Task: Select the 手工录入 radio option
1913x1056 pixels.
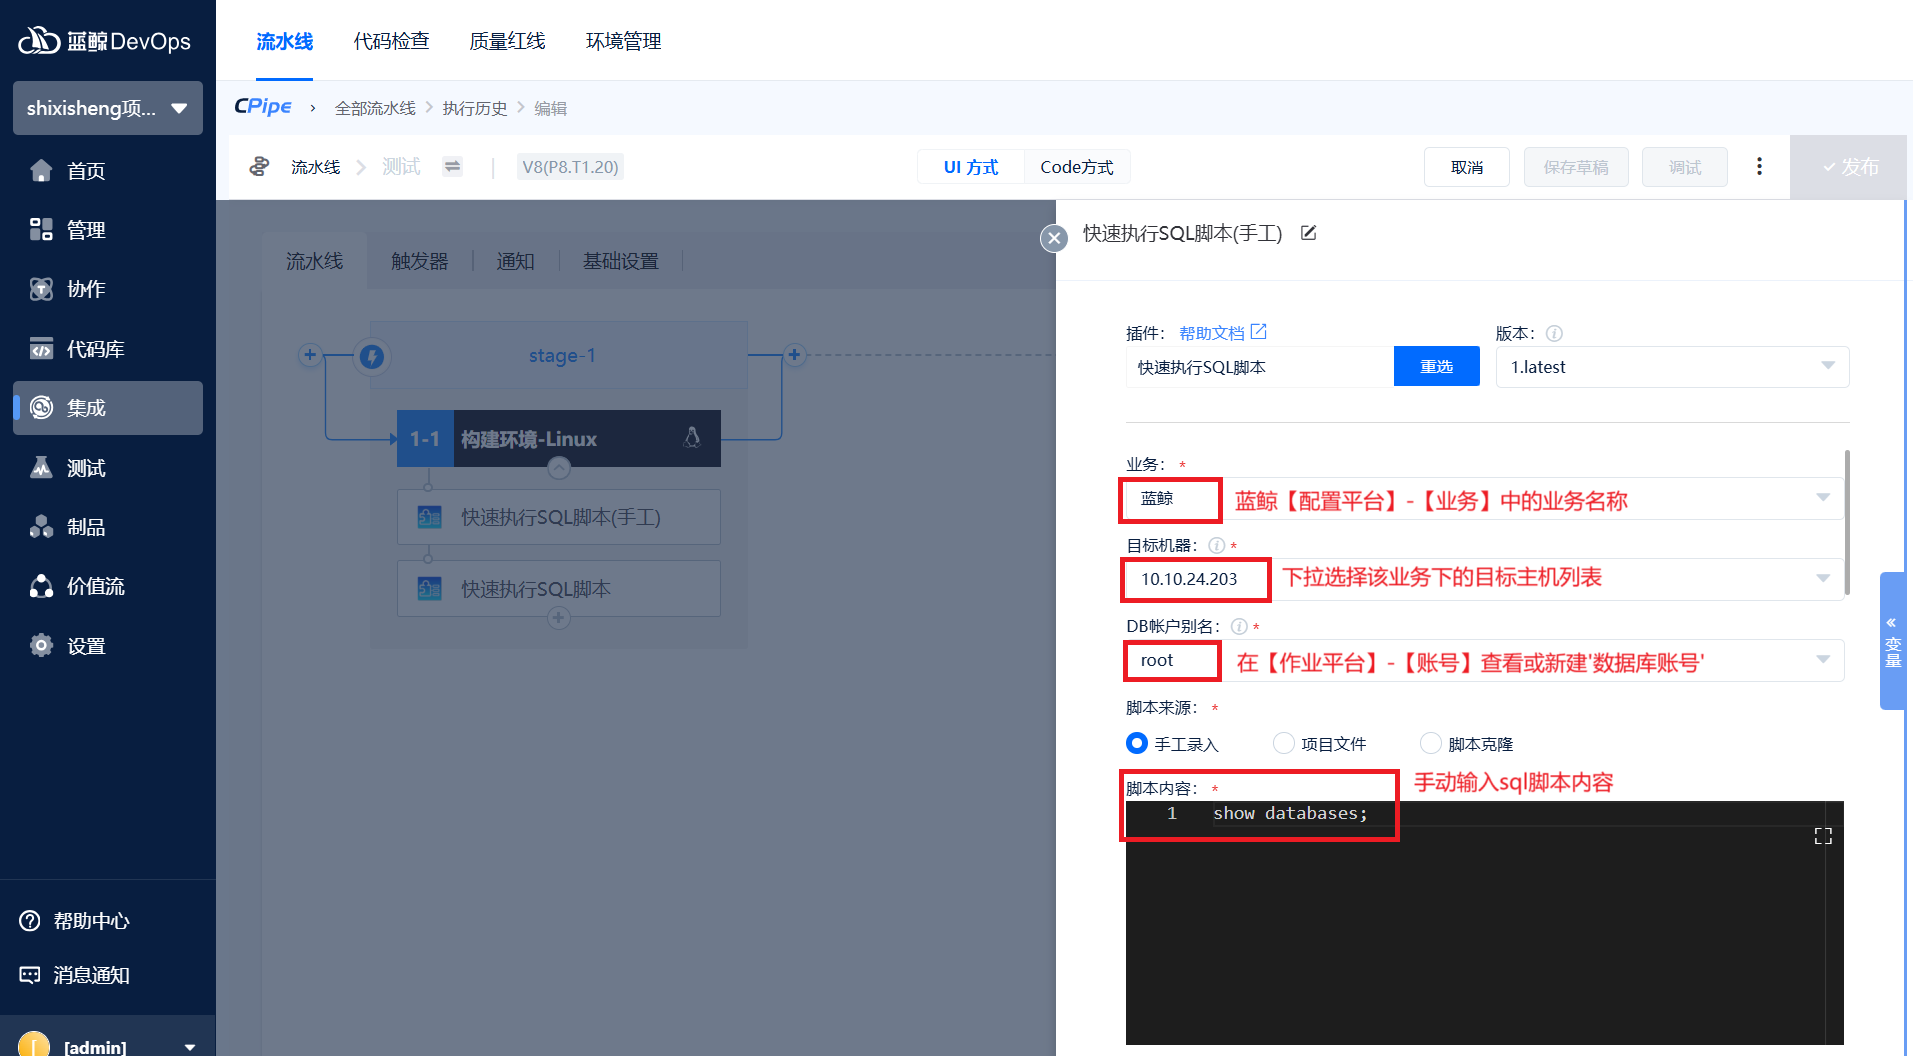Action: pyautogui.click(x=1137, y=743)
